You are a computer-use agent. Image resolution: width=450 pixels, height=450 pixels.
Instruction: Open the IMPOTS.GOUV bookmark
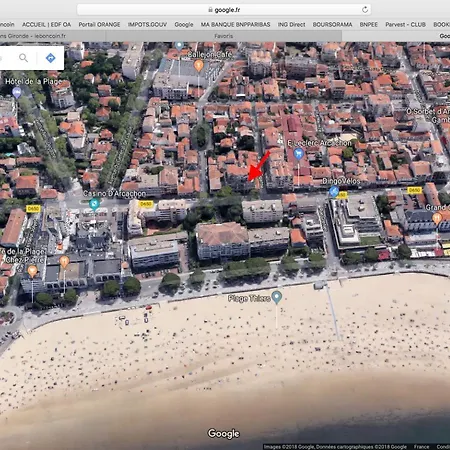coord(147,24)
